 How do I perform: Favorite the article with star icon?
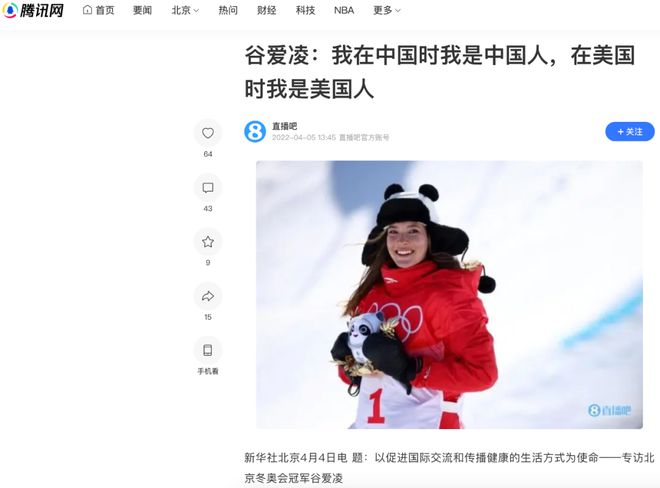pos(208,242)
